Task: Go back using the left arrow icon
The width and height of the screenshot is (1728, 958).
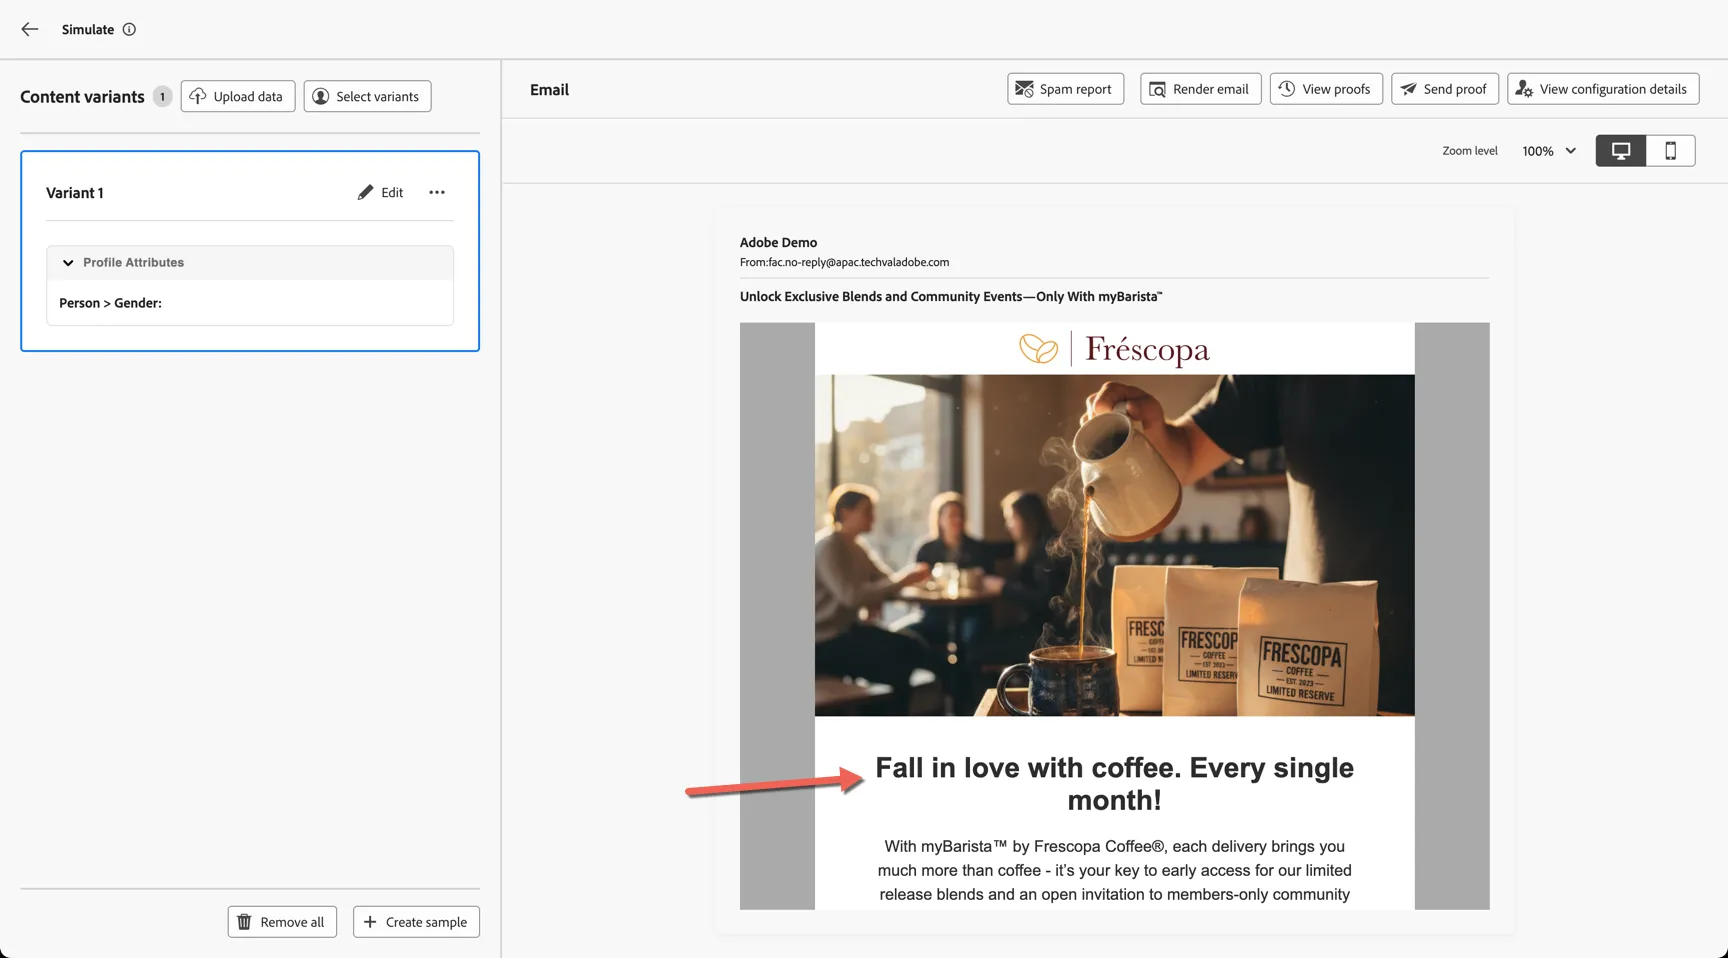Action: click(x=30, y=29)
